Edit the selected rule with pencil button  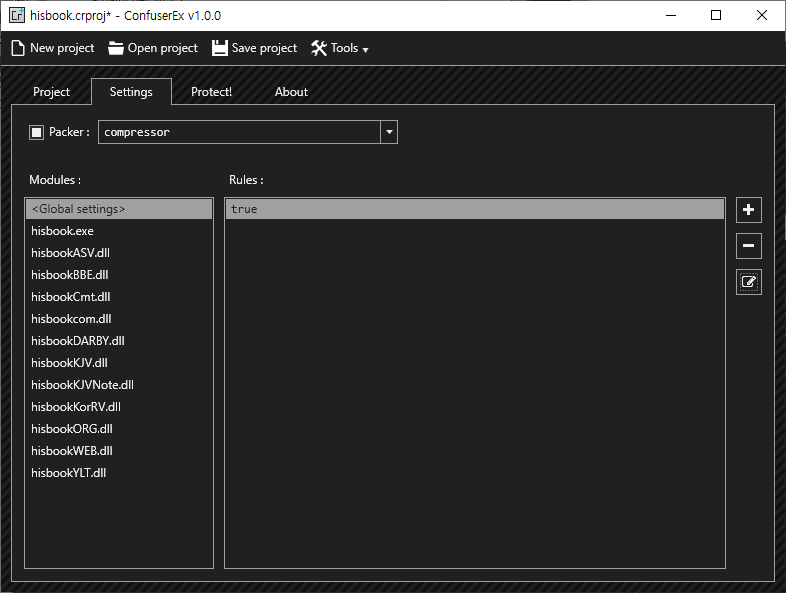[748, 282]
